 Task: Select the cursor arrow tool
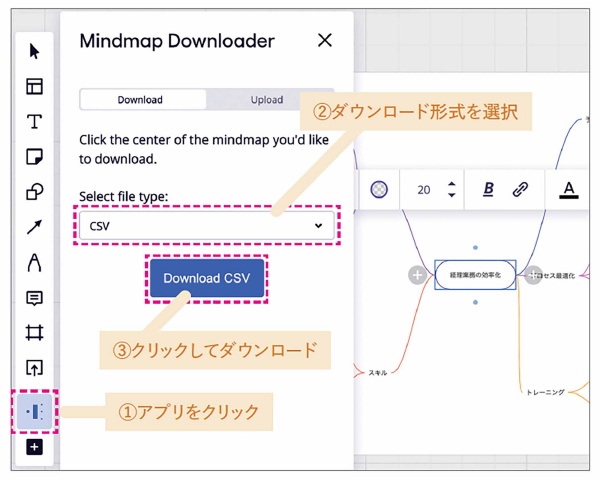coord(35,51)
